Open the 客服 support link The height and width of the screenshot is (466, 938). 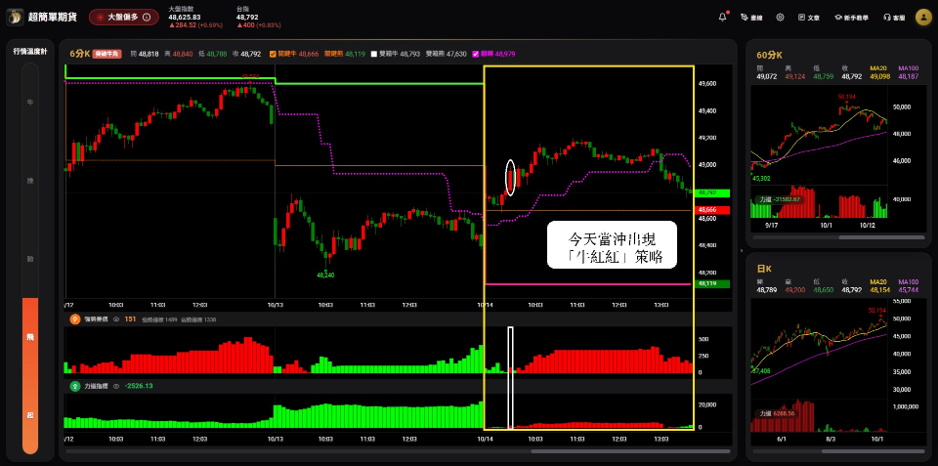[x=894, y=17]
